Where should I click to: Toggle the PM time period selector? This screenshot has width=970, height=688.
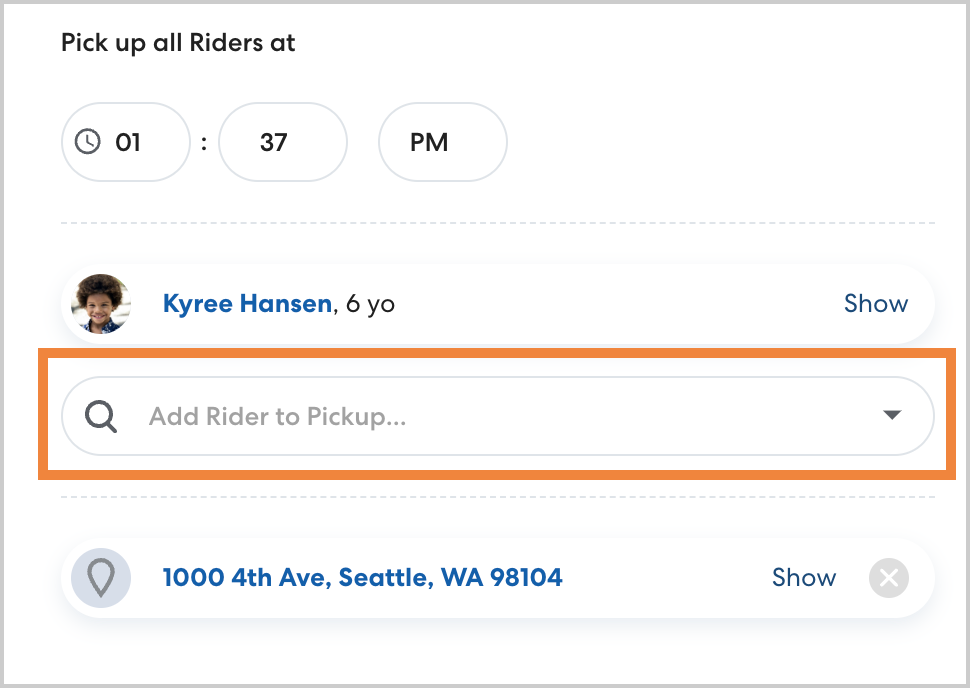(442, 142)
